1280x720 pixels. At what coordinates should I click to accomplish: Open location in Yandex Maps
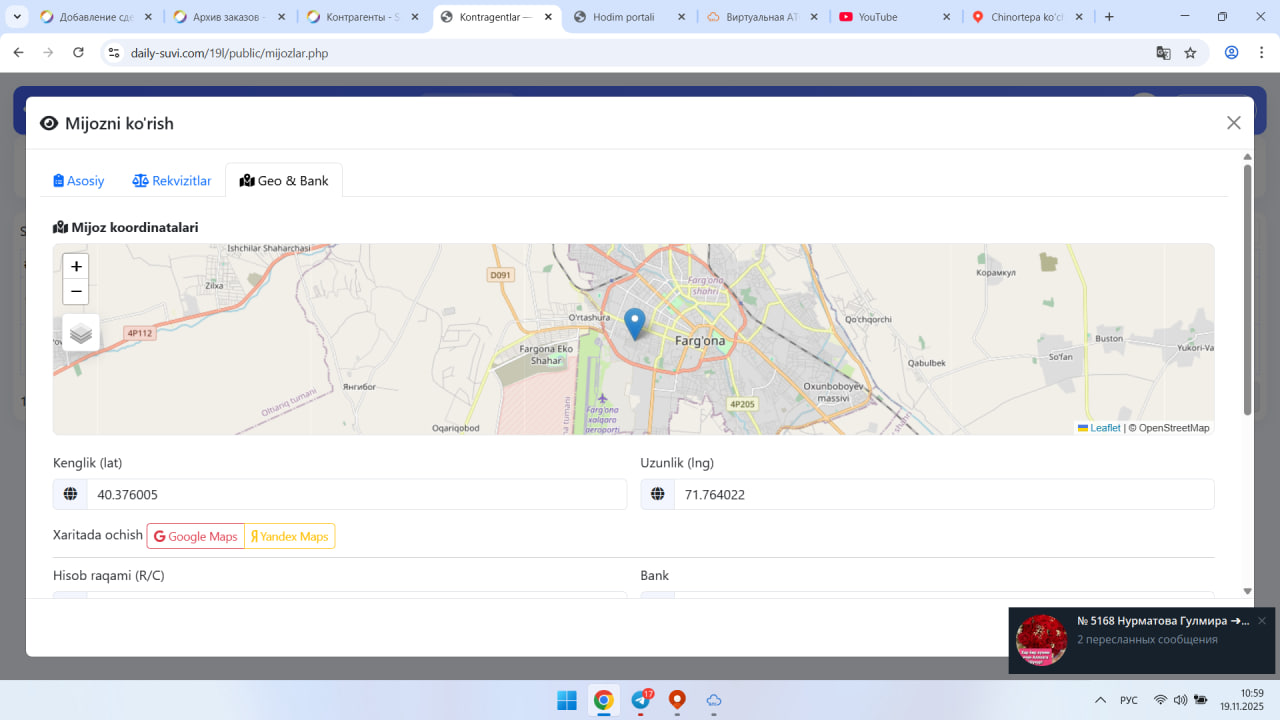pyautogui.click(x=290, y=536)
